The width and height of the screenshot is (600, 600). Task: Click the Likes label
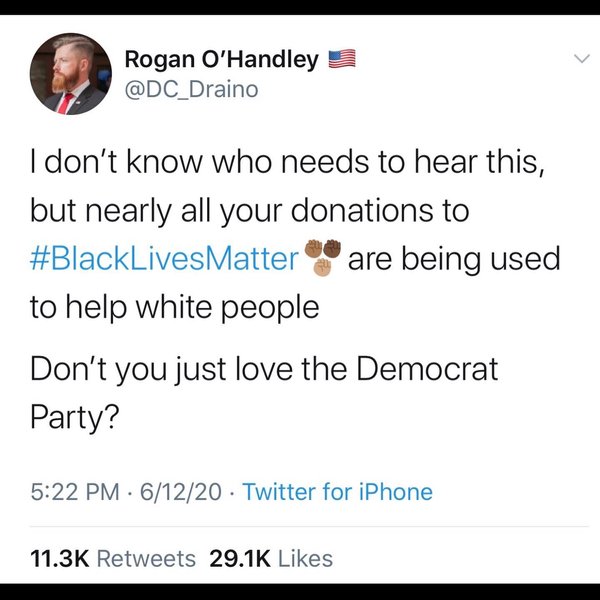click(305, 558)
